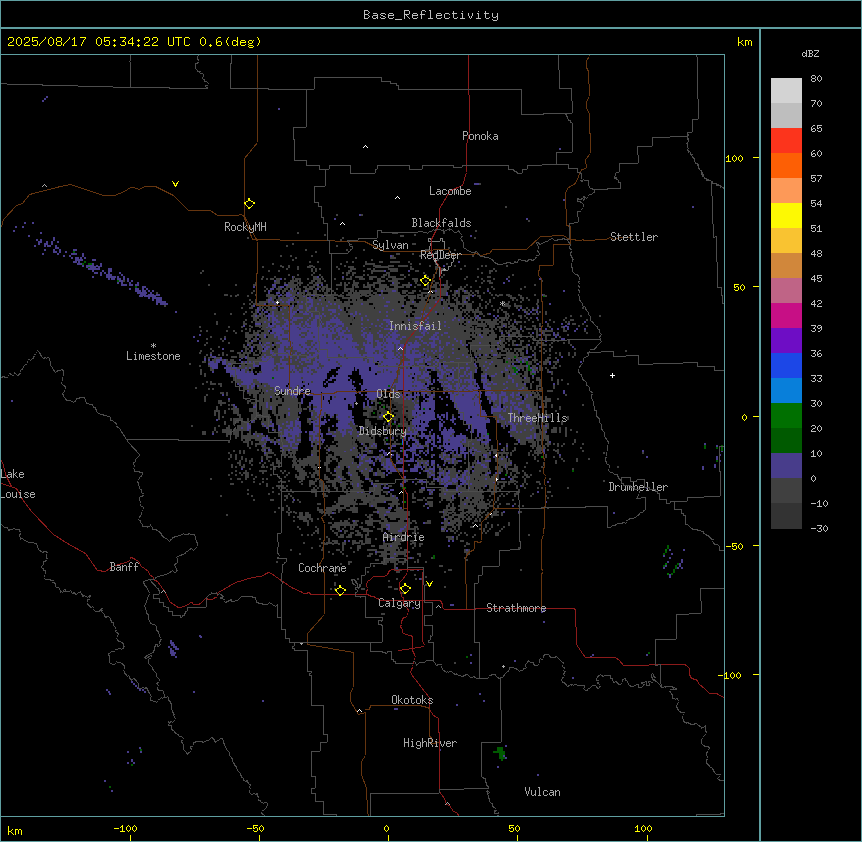Click the -50 tick label on the vertical axis
862x842 pixels.
(734, 546)
